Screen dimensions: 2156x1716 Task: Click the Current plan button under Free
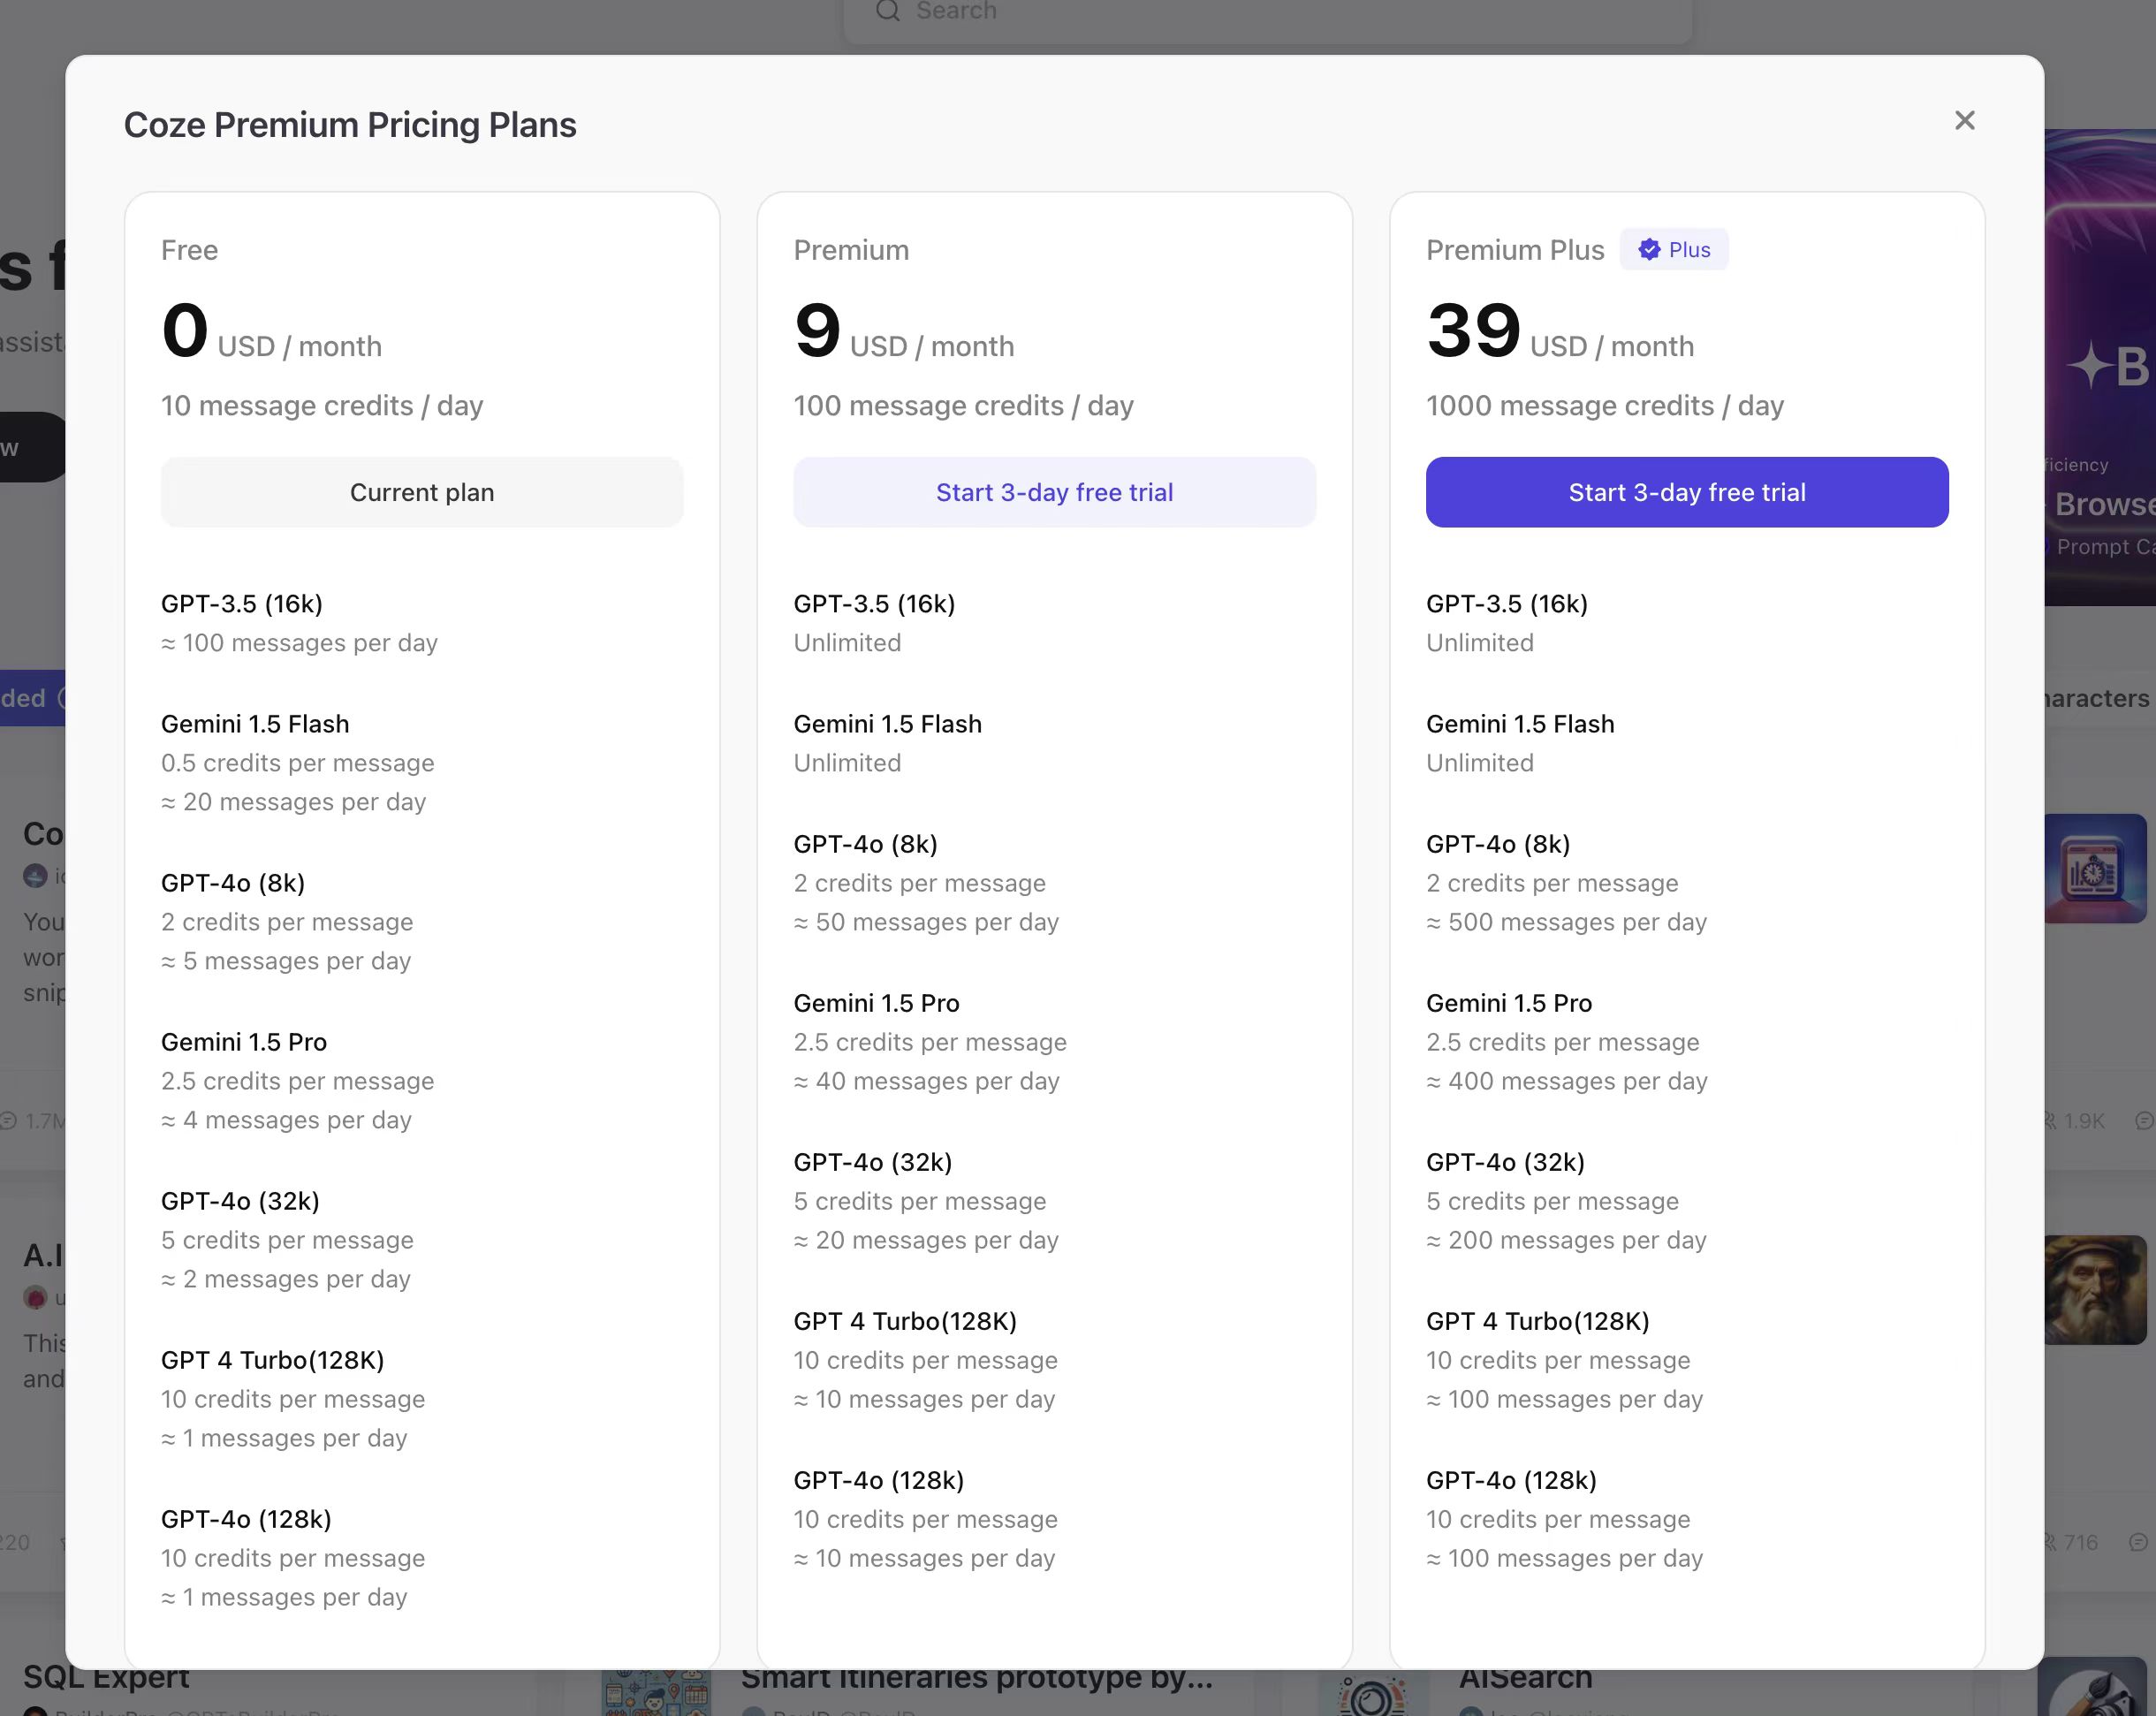tap(422, 492)
